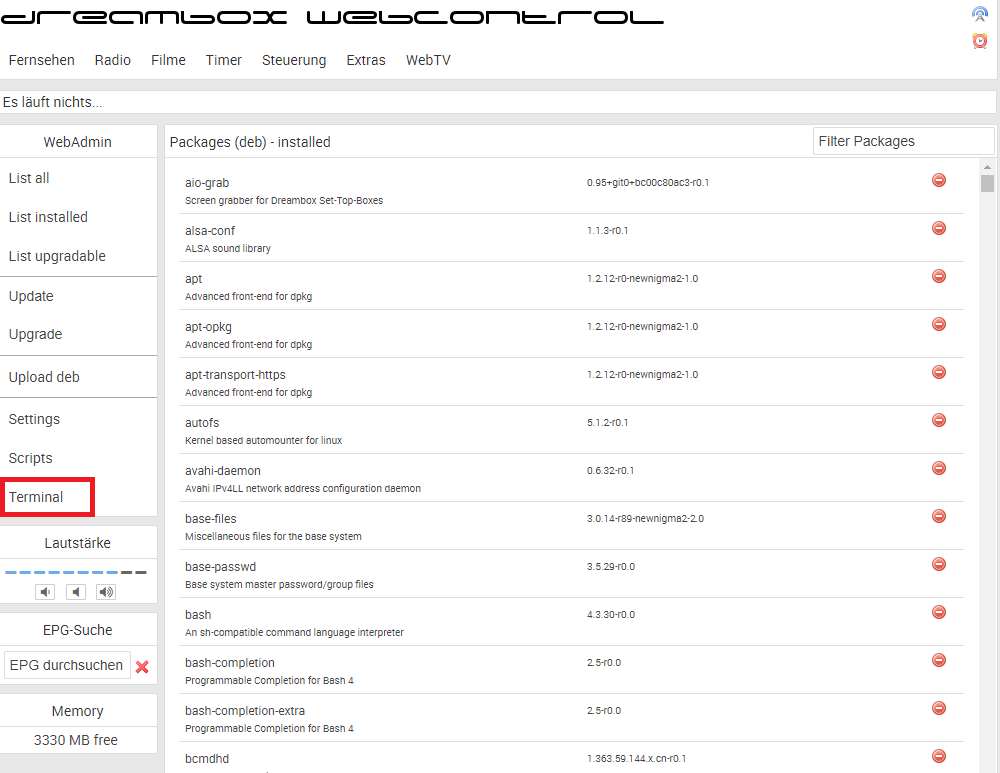Viewport: 1000px width, 773px height.
Task: Remove the base-files package
Action: pyautogui.click(x=939, y=516)
